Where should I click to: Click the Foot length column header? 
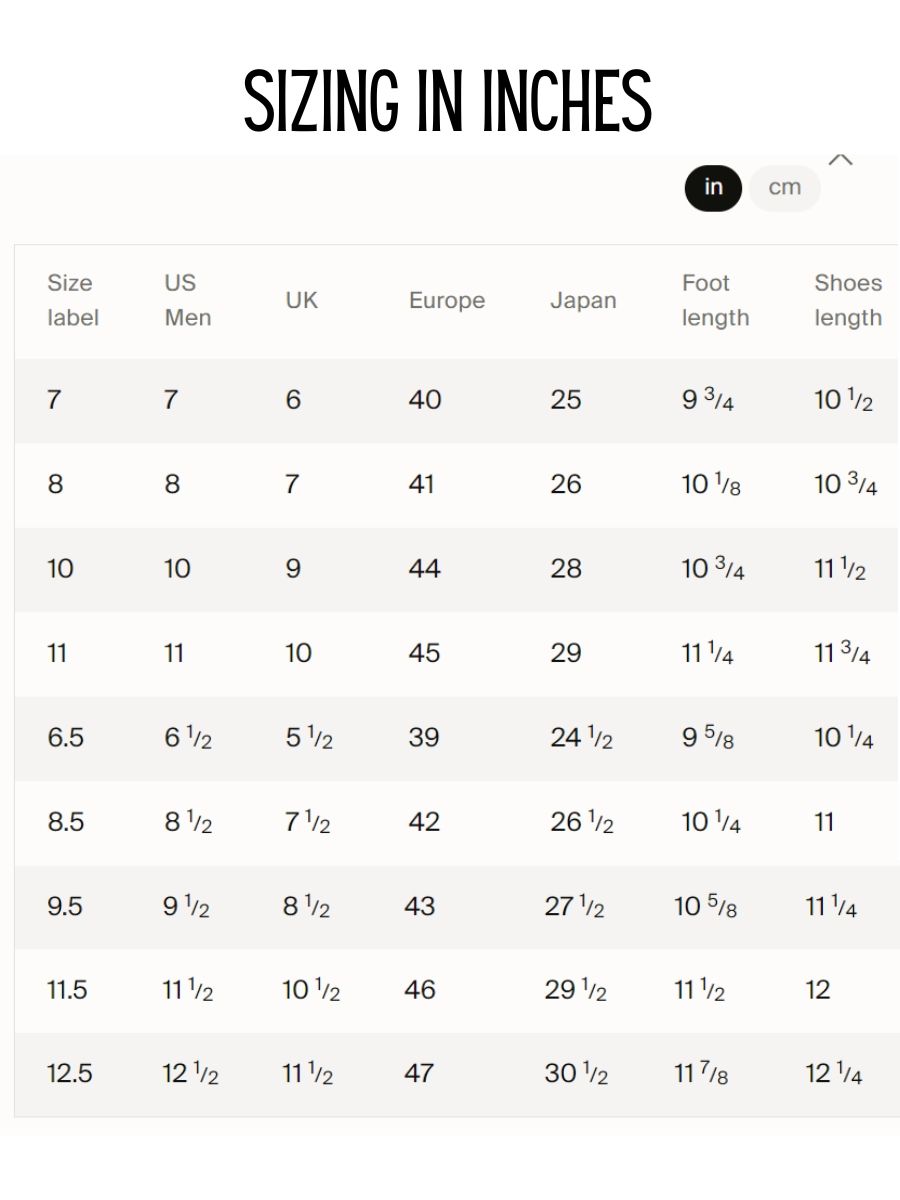tap(715, 300)
